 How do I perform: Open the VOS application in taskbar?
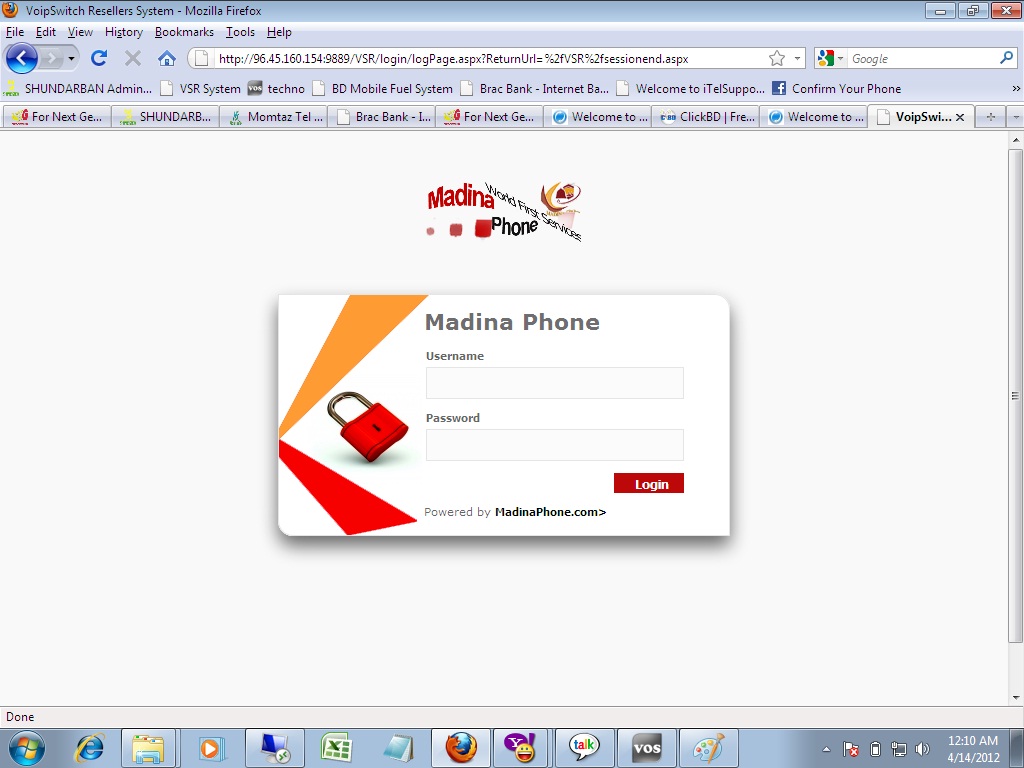coord(647,748)
